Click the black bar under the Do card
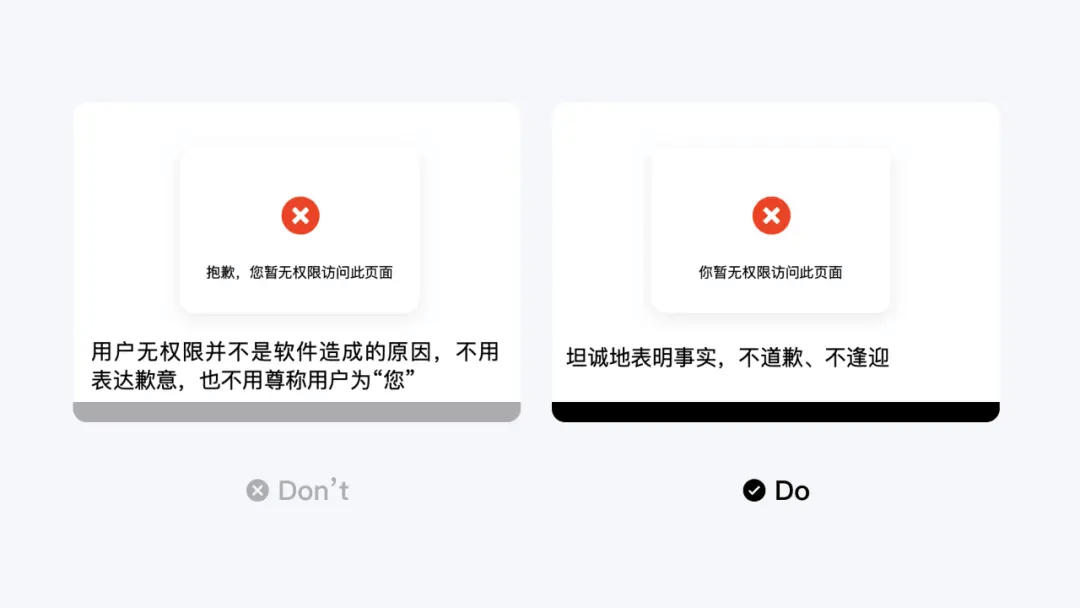This screenshot has height=608, width=1080. pyautogui.click(x=776, y=412)
